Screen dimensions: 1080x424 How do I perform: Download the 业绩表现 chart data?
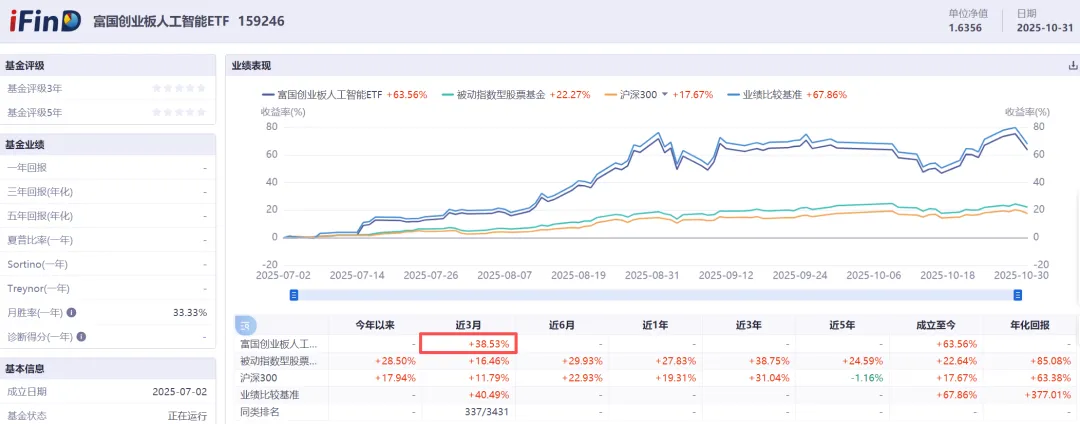coord(1072,66)
